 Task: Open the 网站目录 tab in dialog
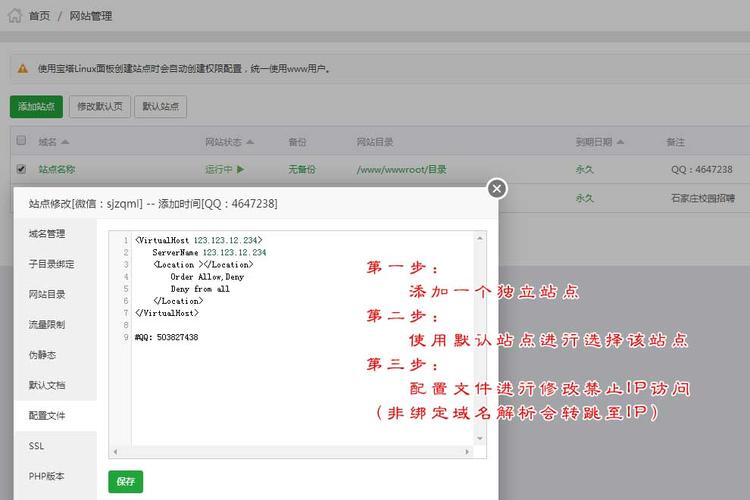(47, 294)
